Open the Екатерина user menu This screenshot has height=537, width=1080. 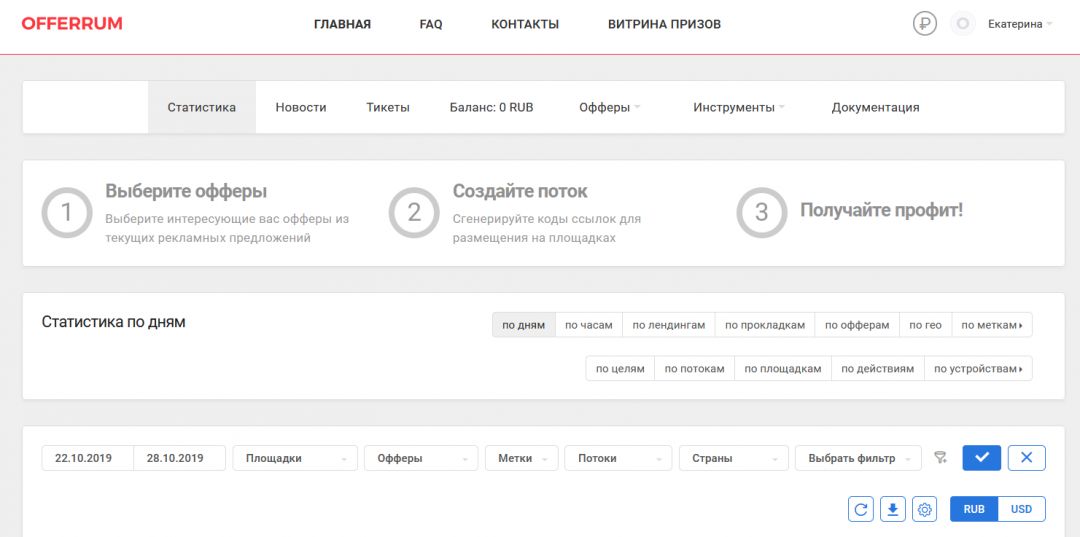point(1020,24)
